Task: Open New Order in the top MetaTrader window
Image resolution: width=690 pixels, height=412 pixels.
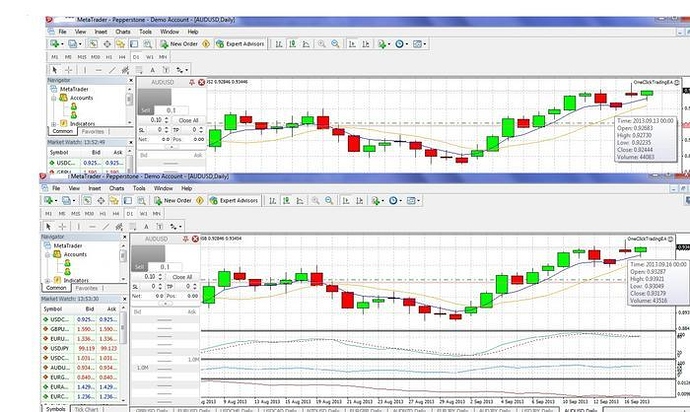Action: [179, 44]
